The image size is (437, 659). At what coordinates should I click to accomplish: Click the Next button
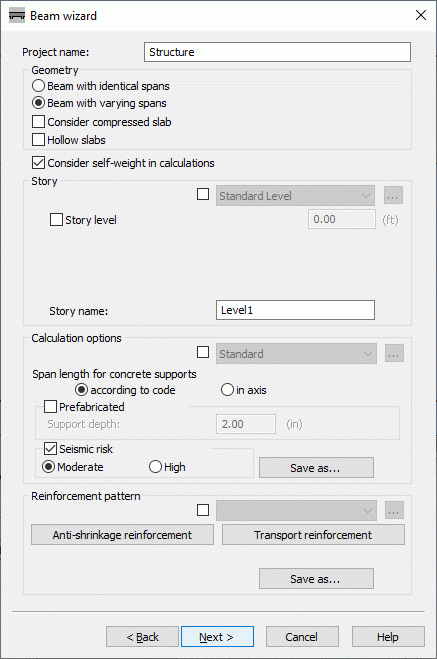pyautogui.click(x=217, y=637)
